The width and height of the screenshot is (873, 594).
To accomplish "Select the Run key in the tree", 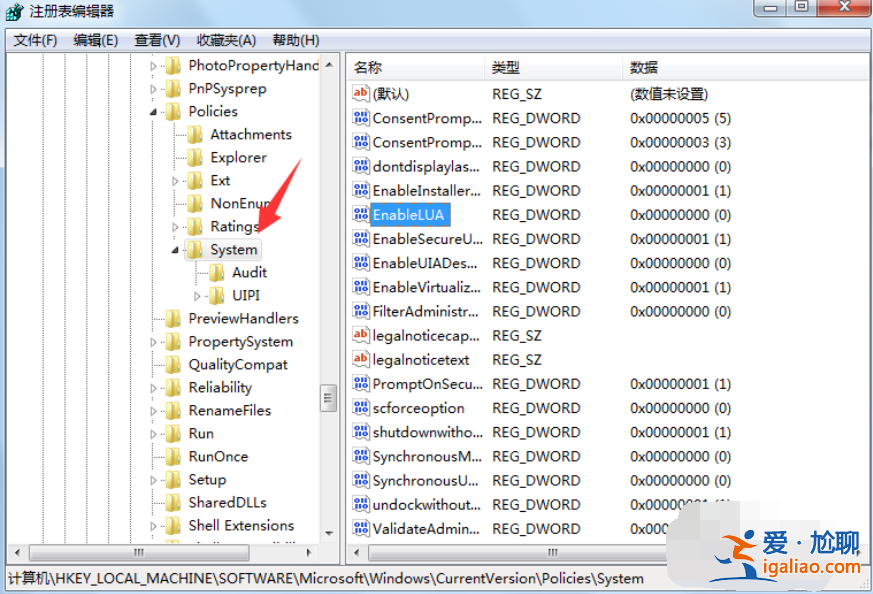I will point(200,433).
